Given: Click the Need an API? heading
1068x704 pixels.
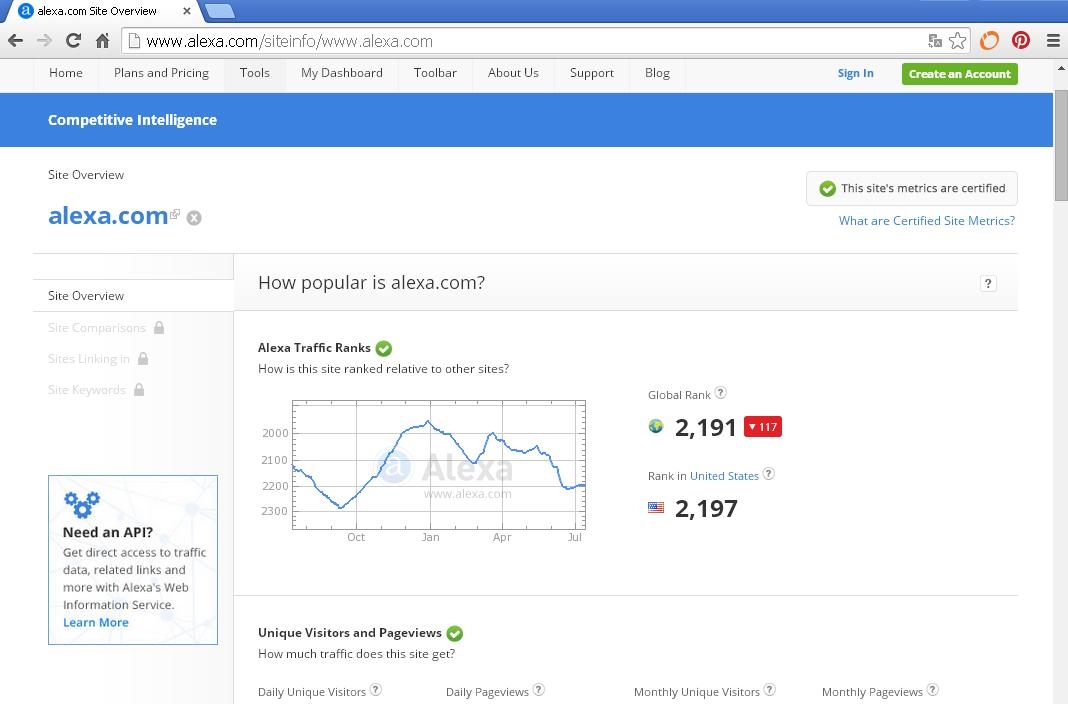Looking at the screenshot, I should pos(108,532).
